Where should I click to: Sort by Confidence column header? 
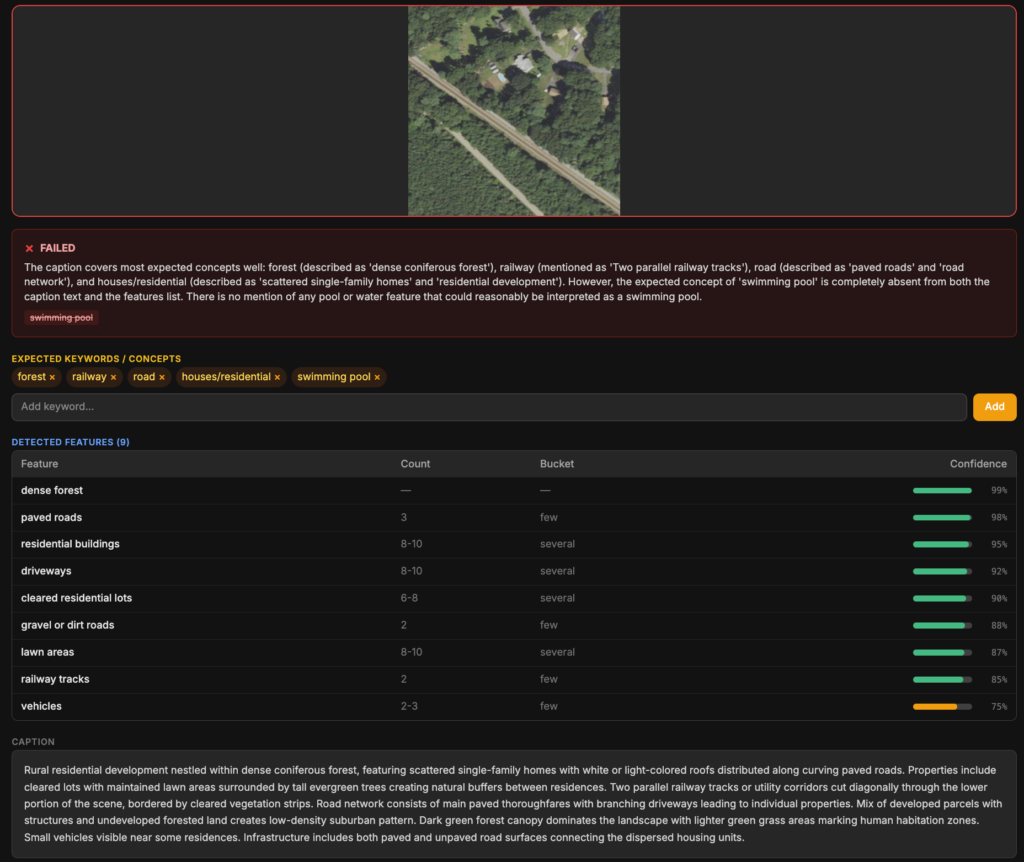coord(977,464)
